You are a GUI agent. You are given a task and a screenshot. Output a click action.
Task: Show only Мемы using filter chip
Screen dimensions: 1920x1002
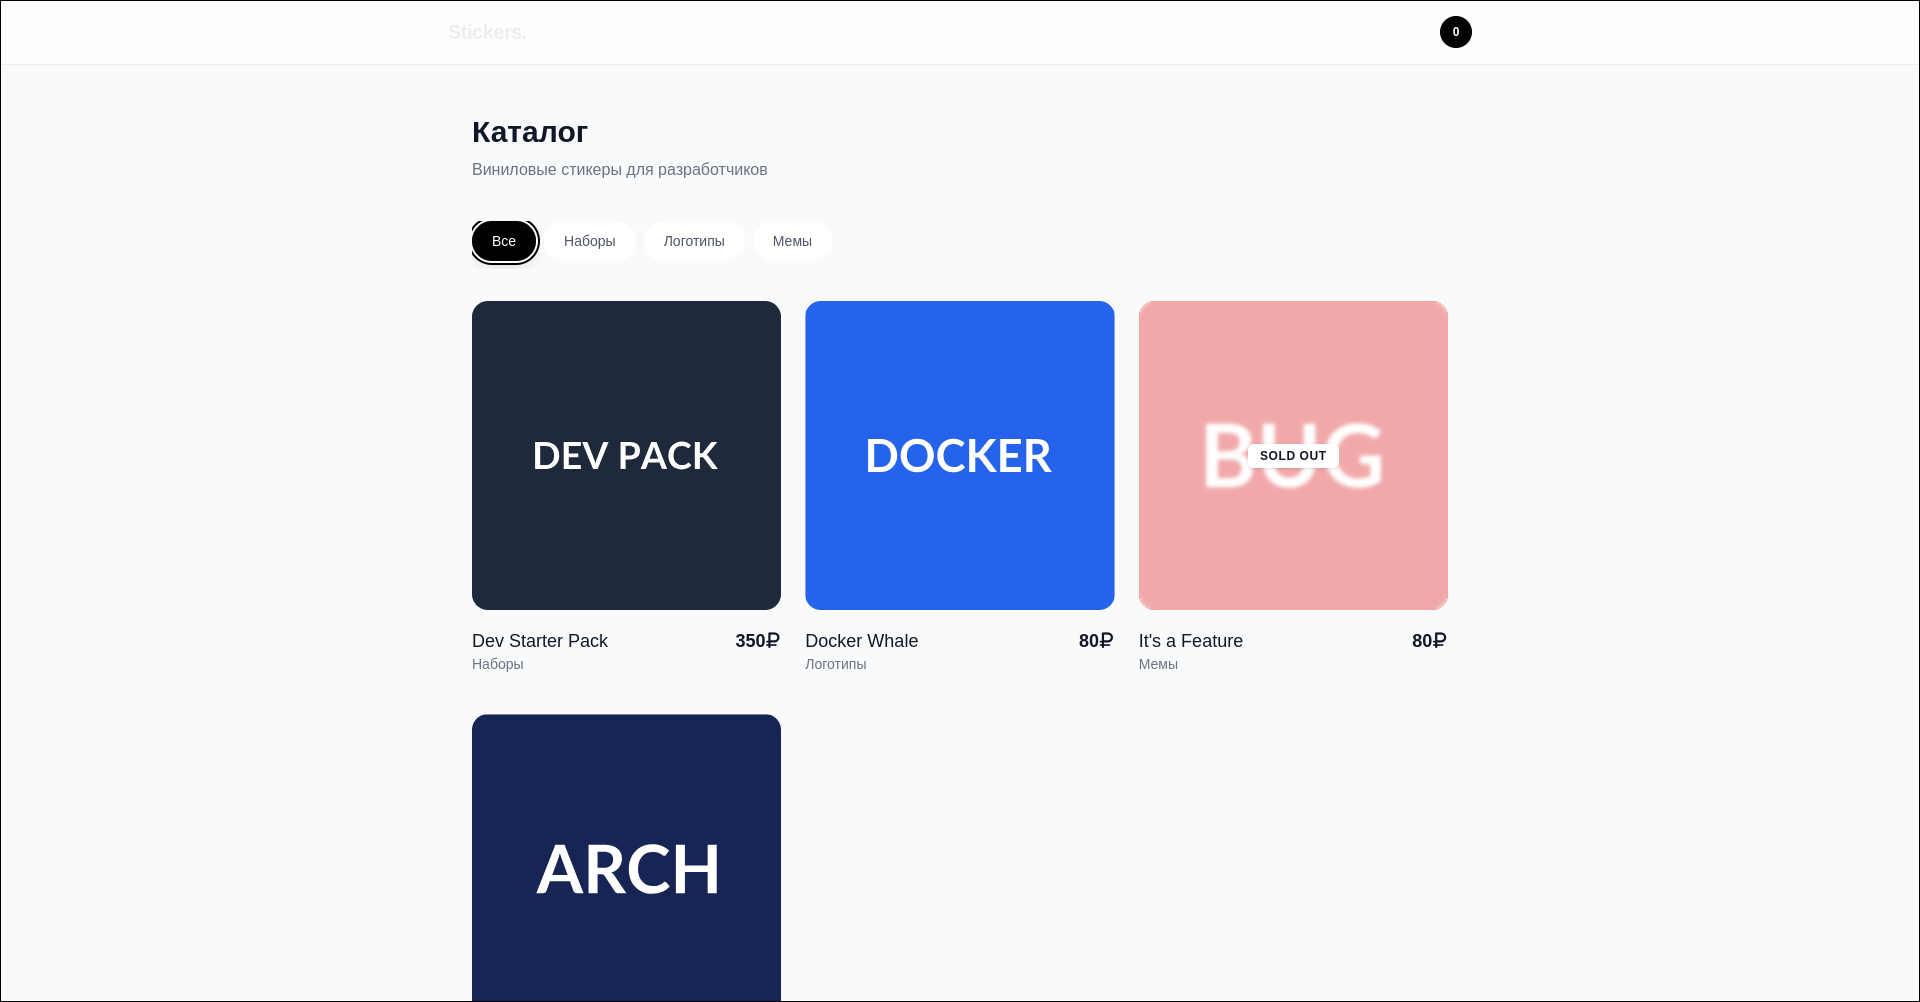point(792,241)
